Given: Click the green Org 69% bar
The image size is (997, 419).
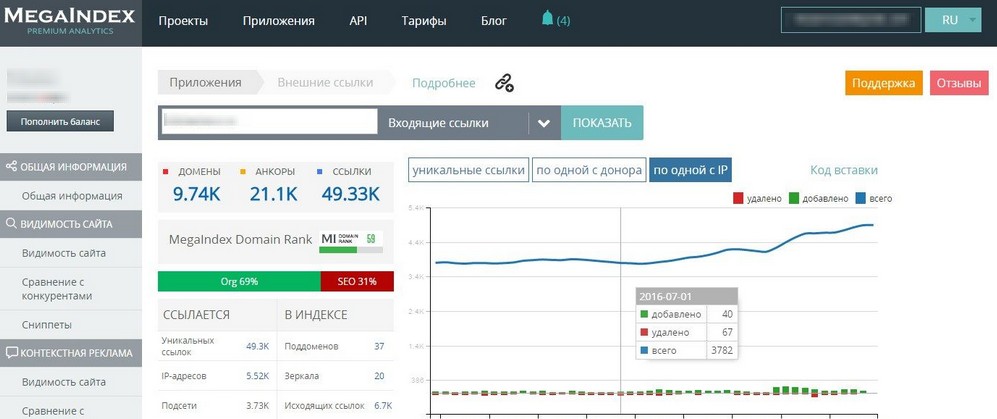Looking at the screenshot, I should pos(239,281).
